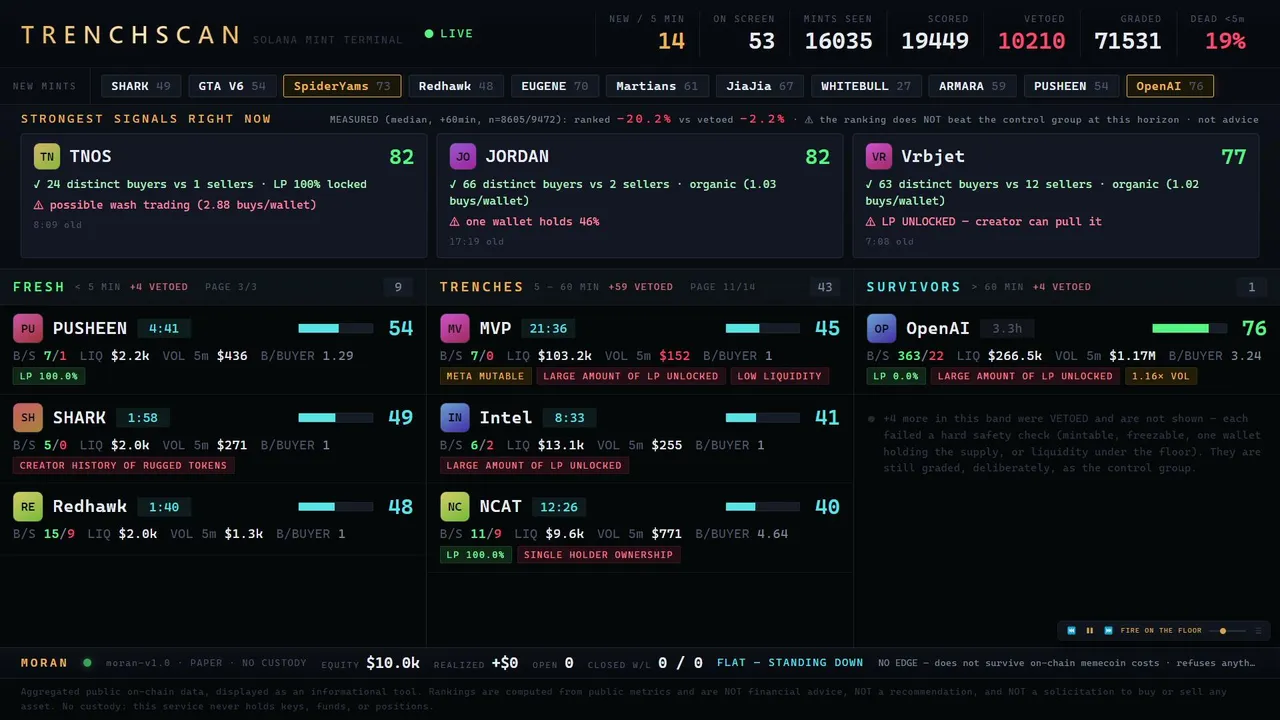Skip to next track in music player
1280x720 pixels.
tap(1108, 631)
